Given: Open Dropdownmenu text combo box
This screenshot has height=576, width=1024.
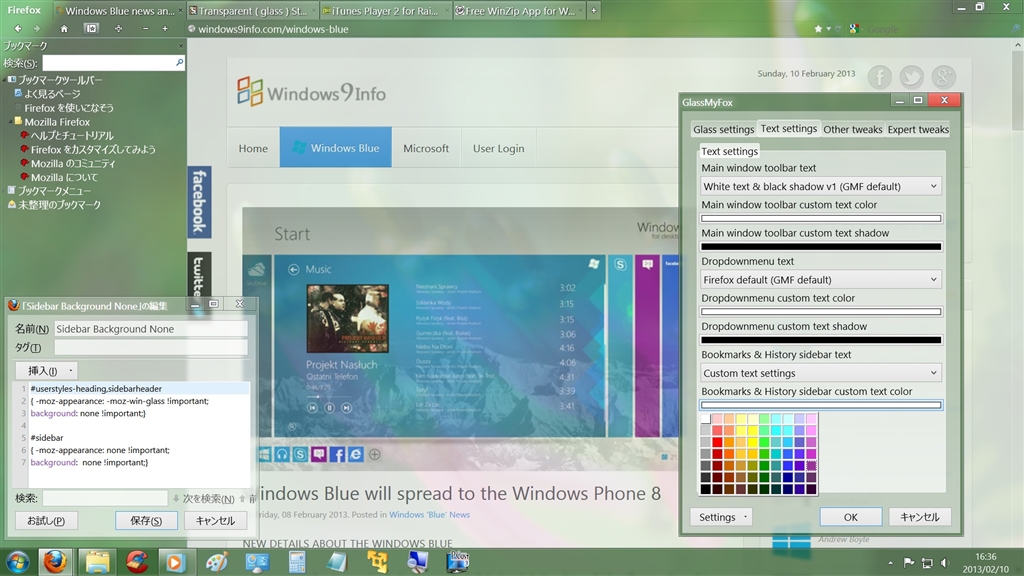Looking at the screenshot, I should point(821,280).
